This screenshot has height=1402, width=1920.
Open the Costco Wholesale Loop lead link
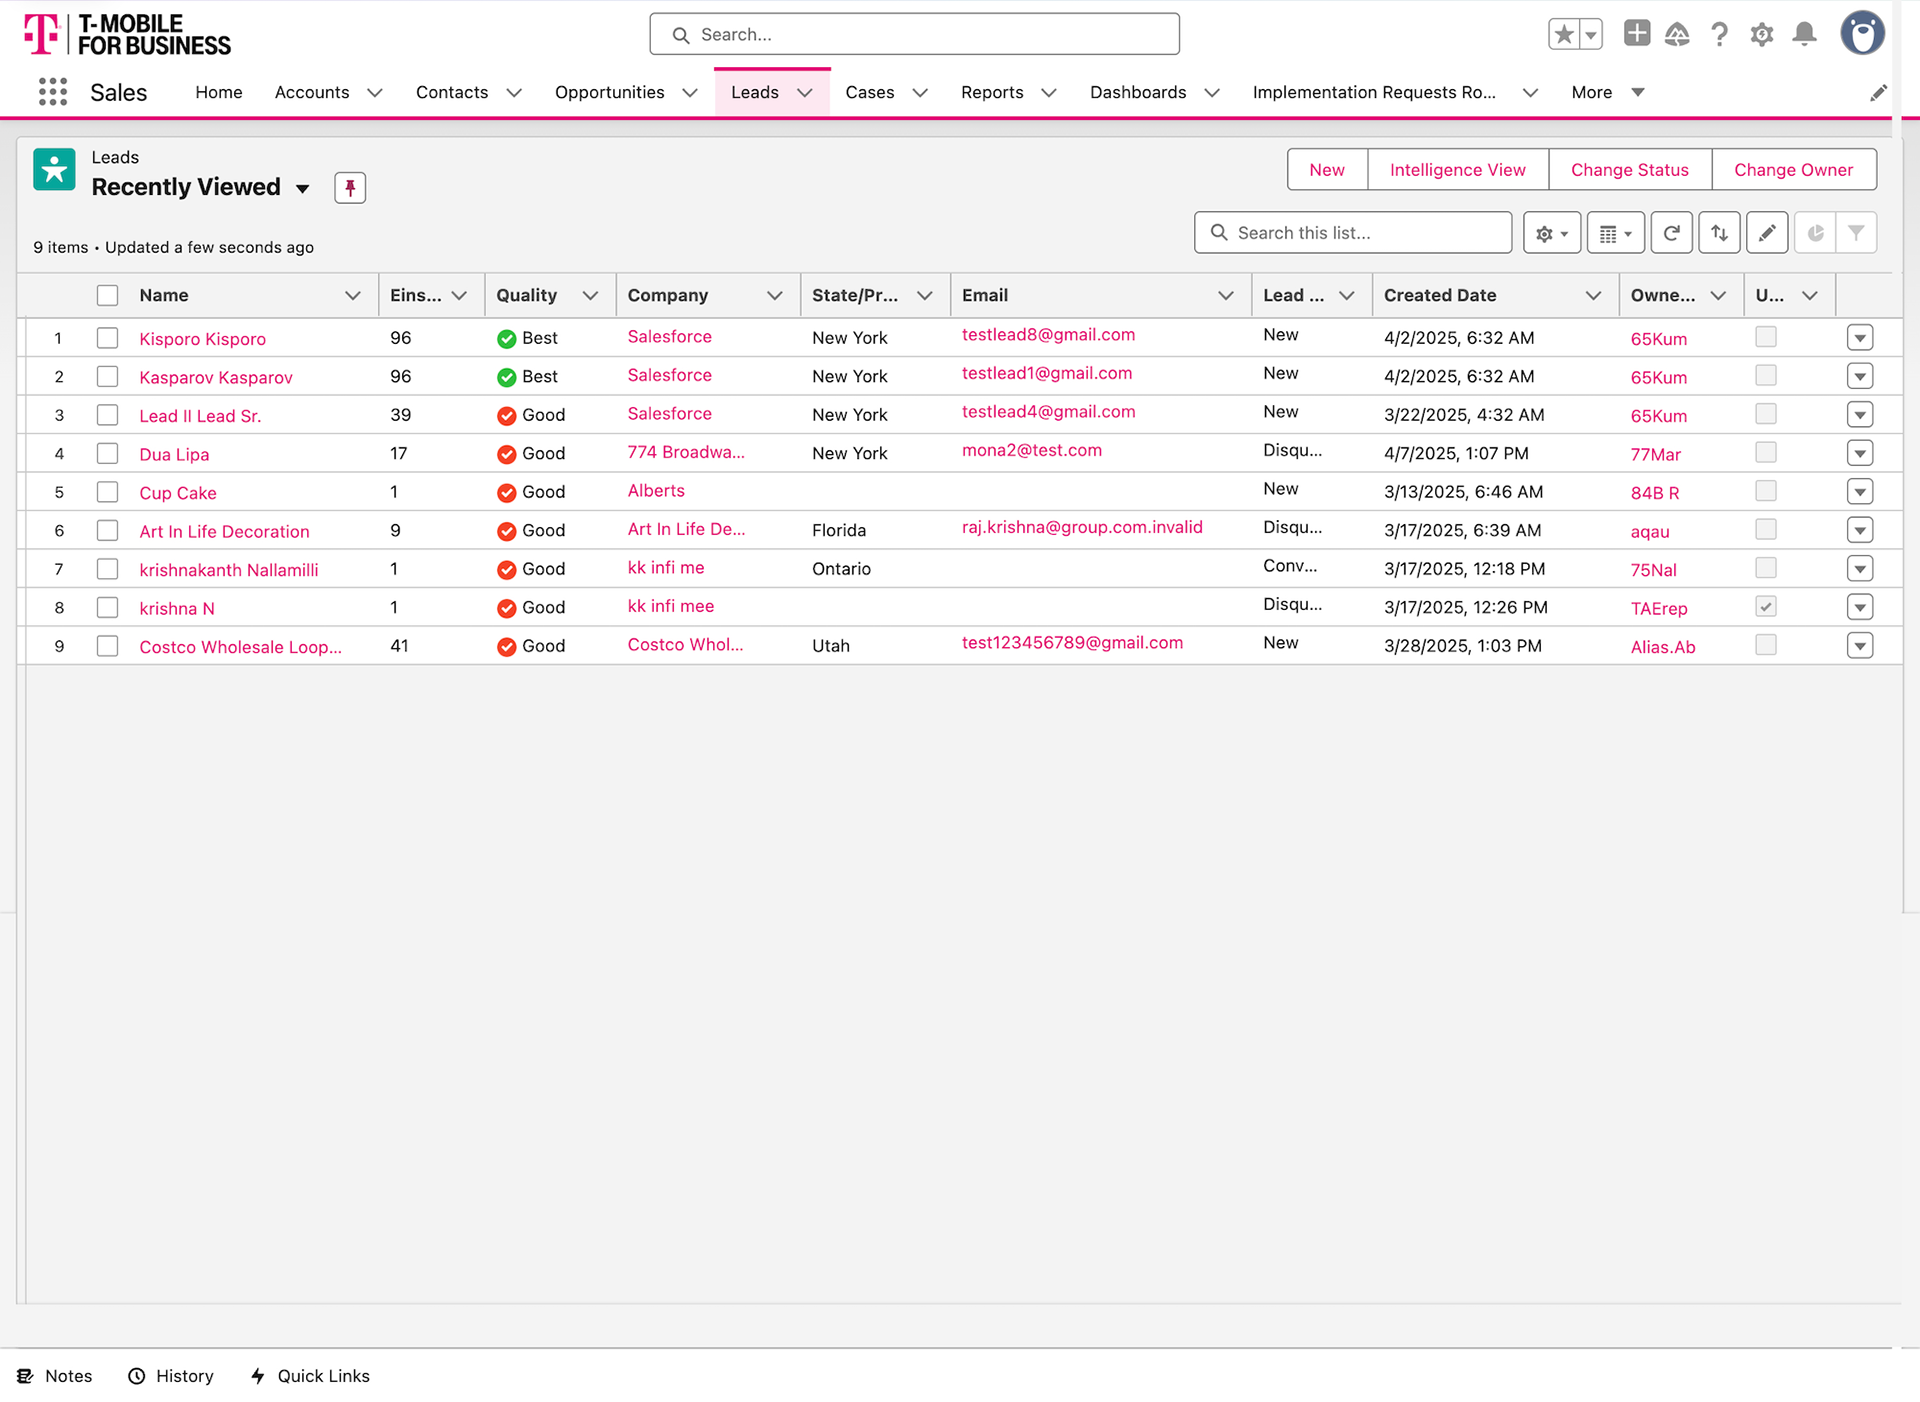click(x=240, y=647)
